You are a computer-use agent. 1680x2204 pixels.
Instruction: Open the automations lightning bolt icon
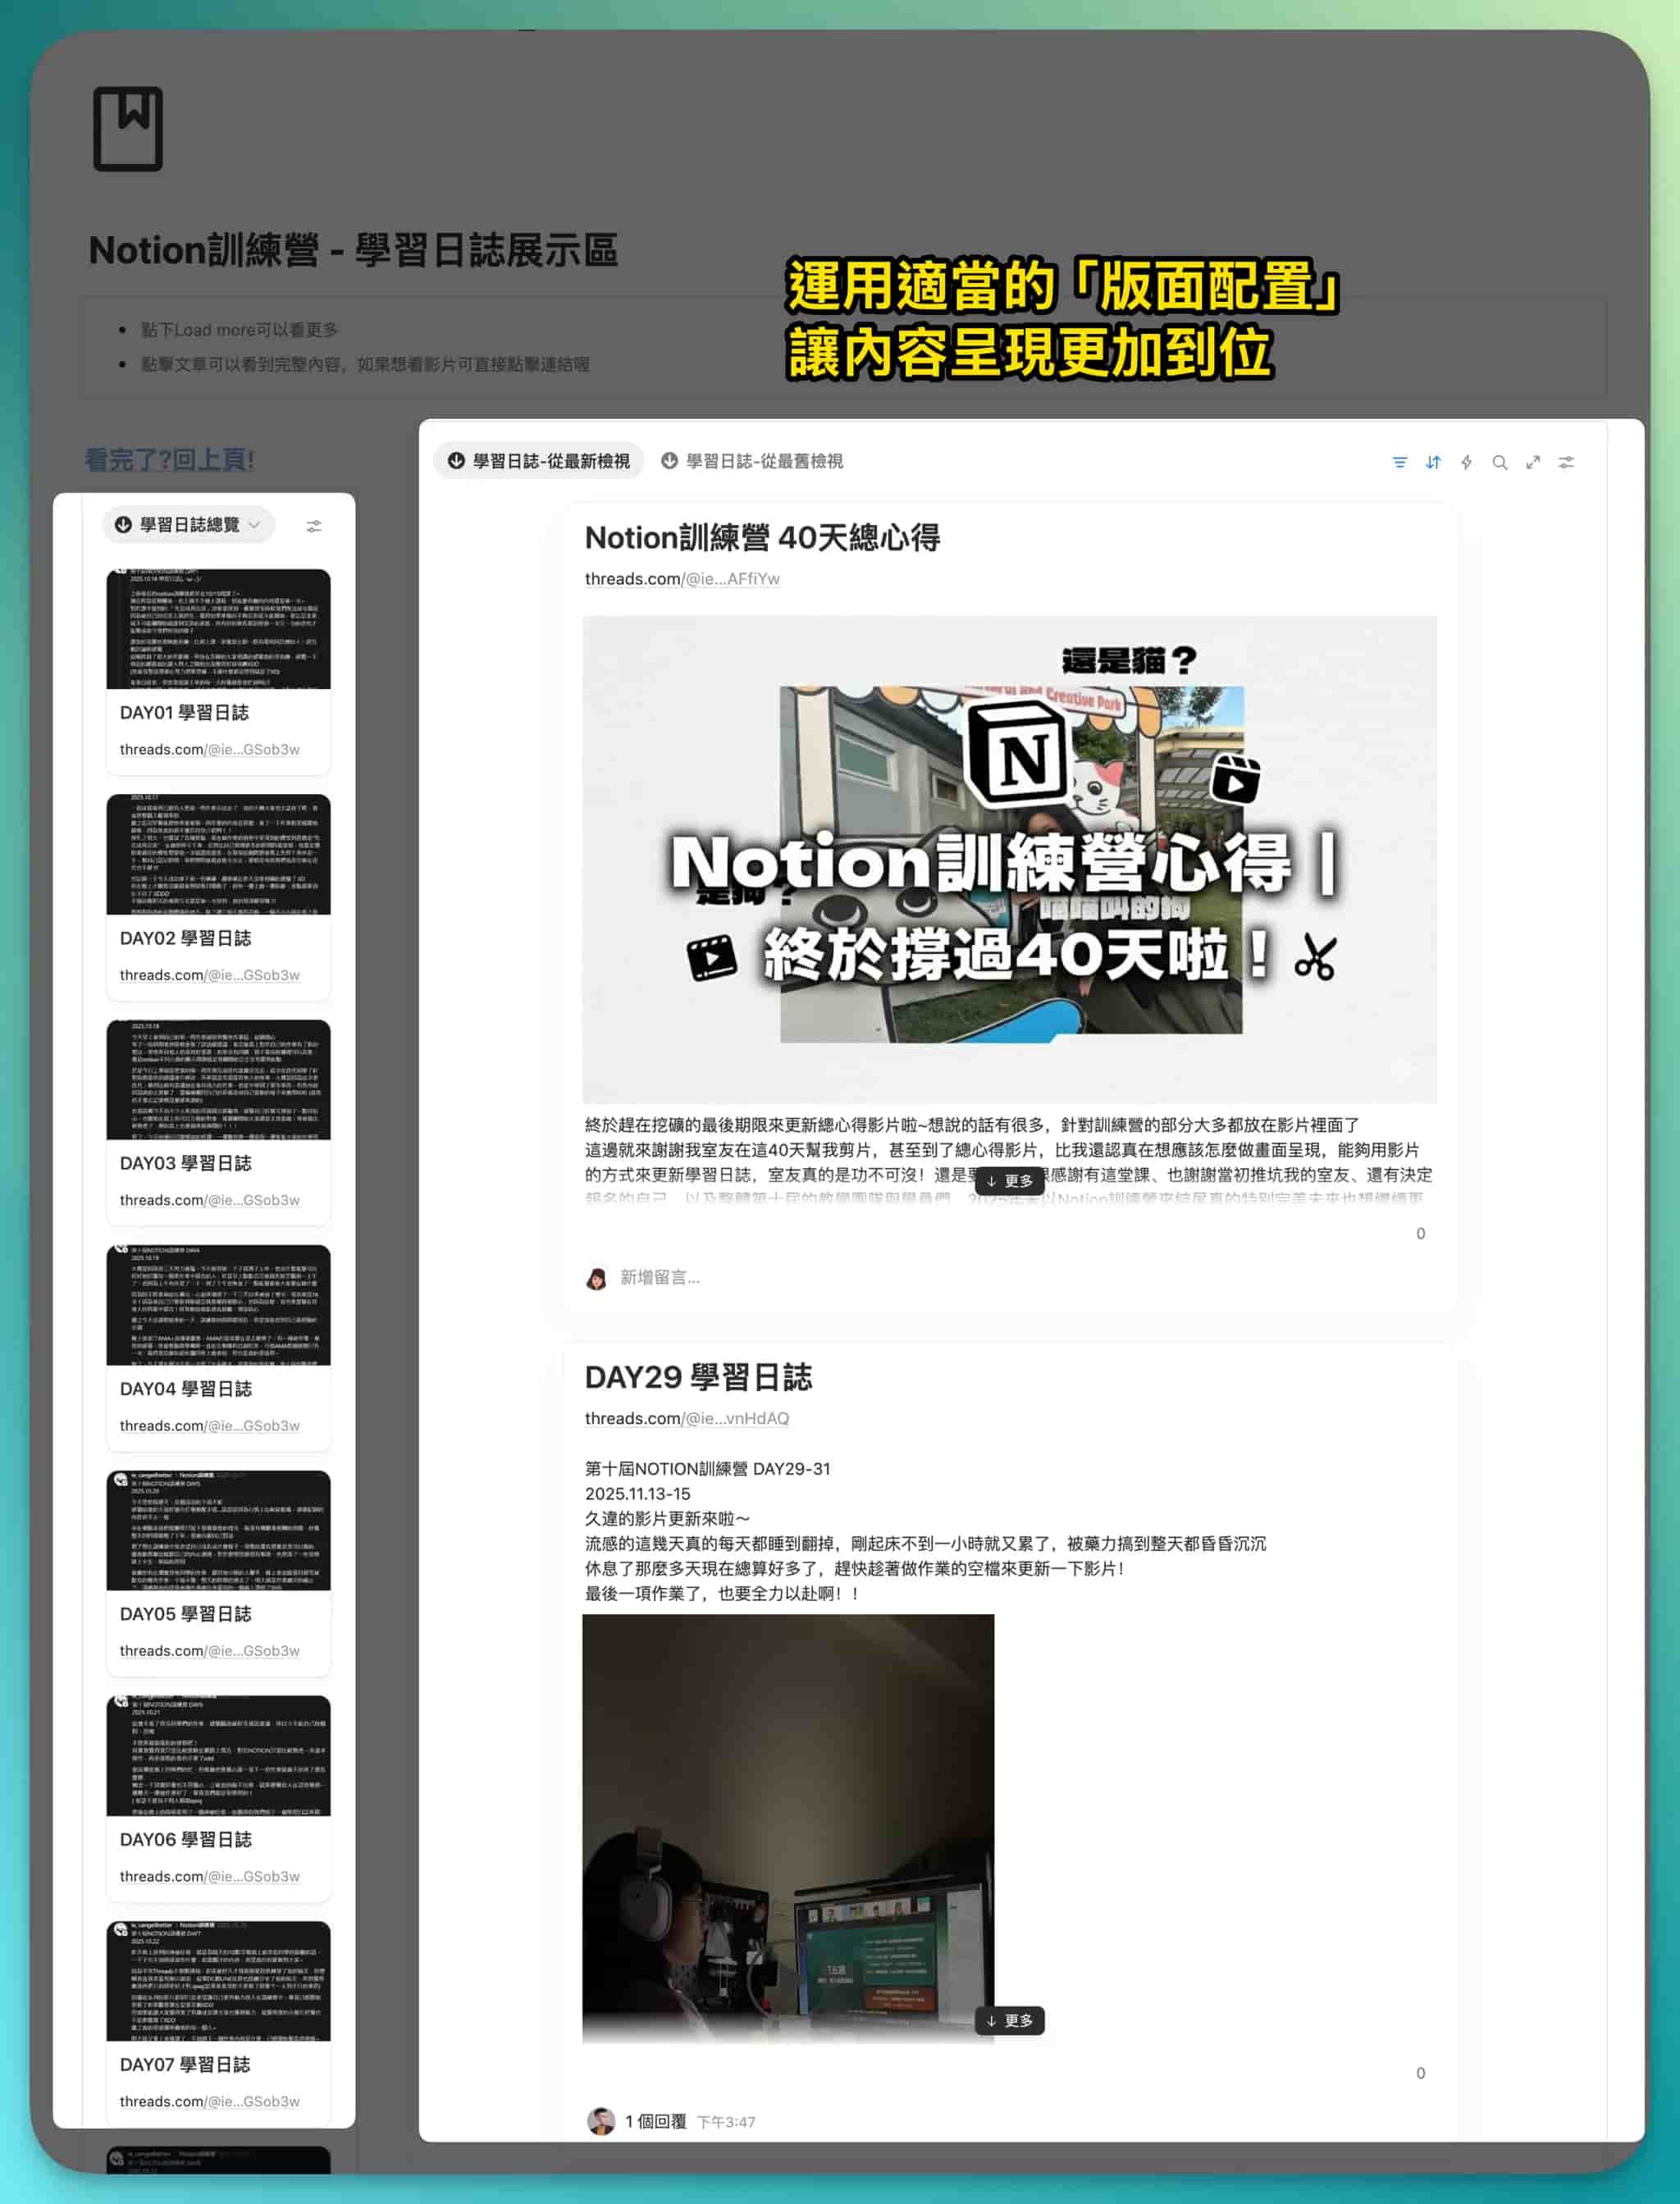click(1466, 462)
